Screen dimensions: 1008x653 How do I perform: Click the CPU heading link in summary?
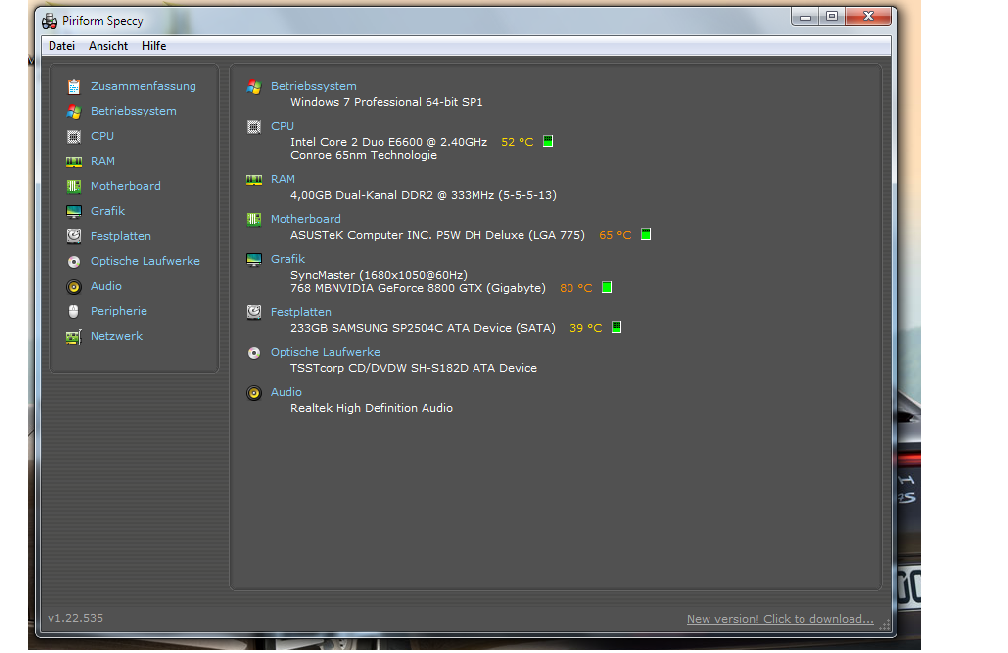click(282, 127)
